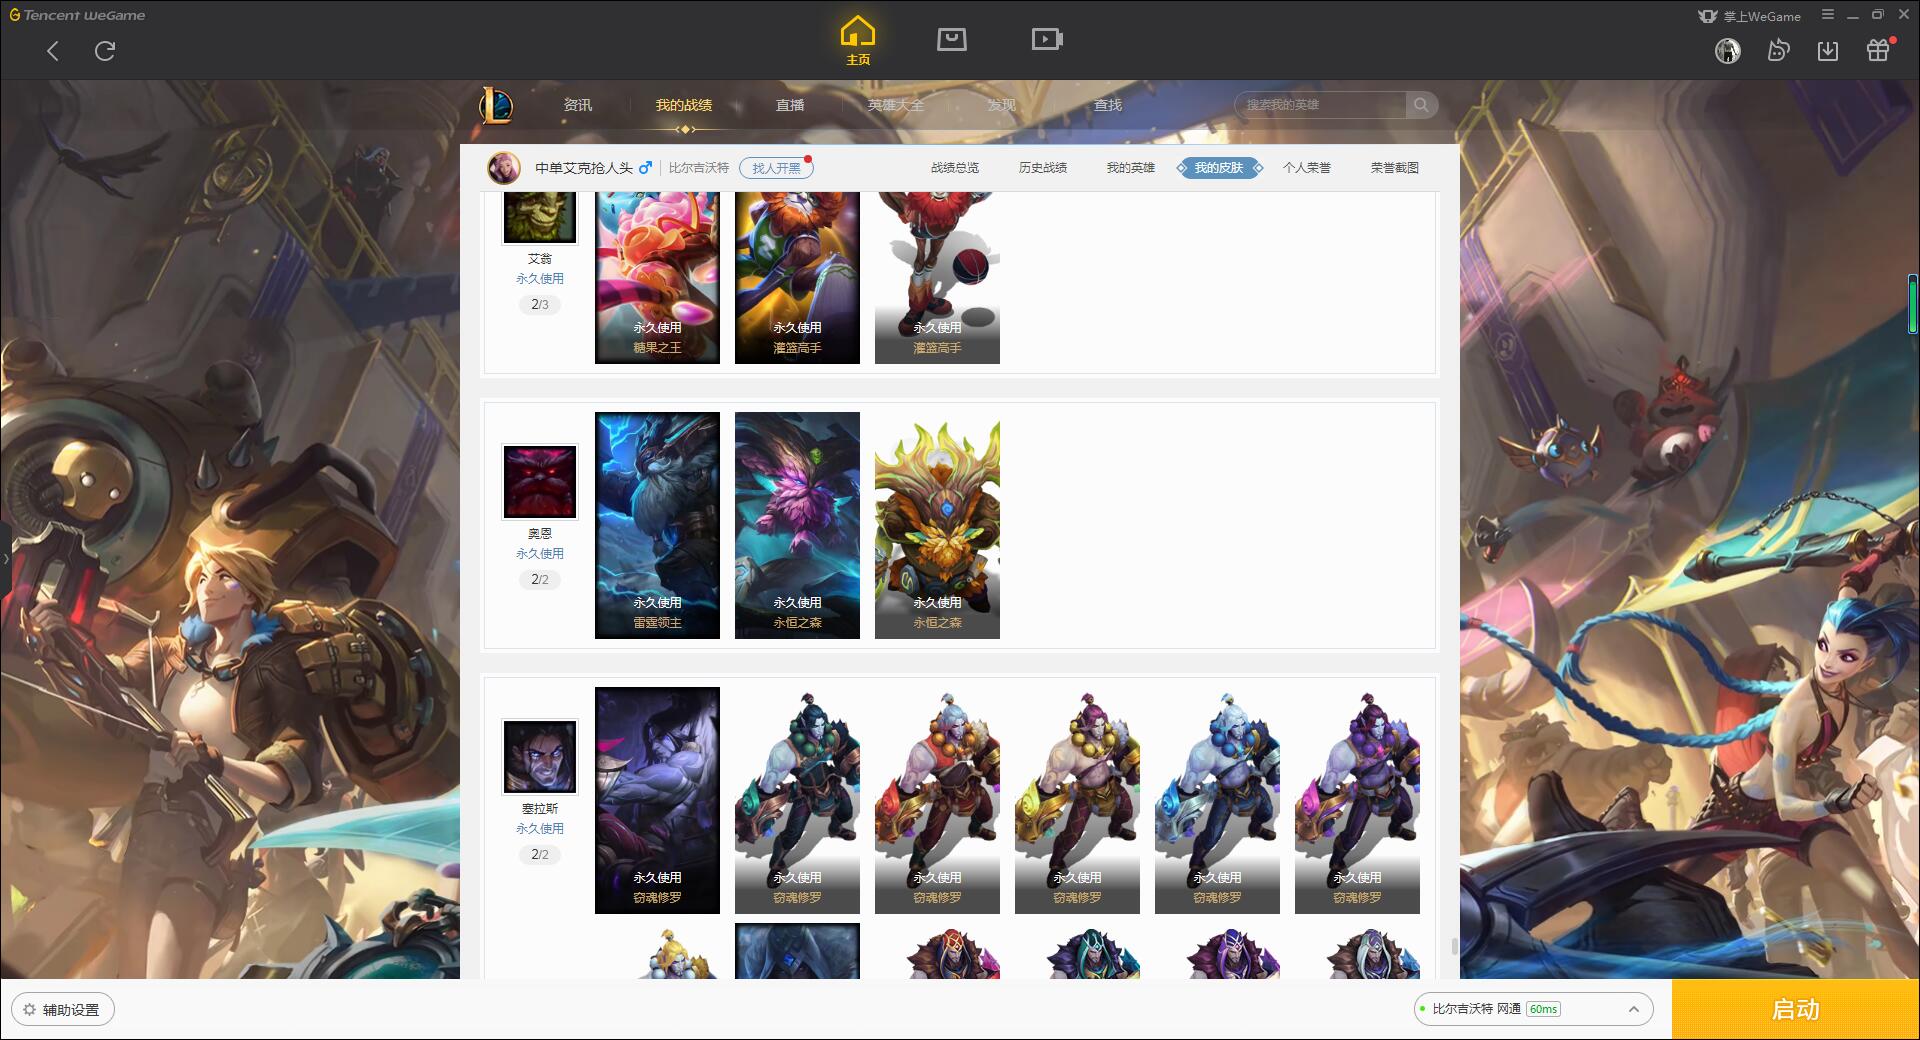Open the gift box icon
This screenshot has height=1040, width=1920.
click(1878, 51)
